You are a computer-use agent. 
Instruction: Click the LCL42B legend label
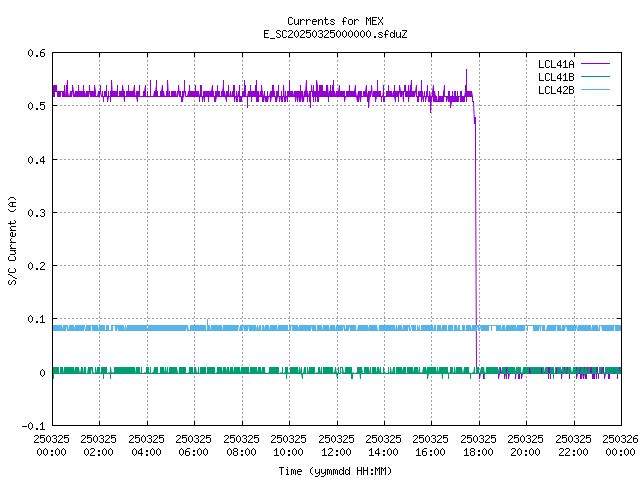(556, 90)
